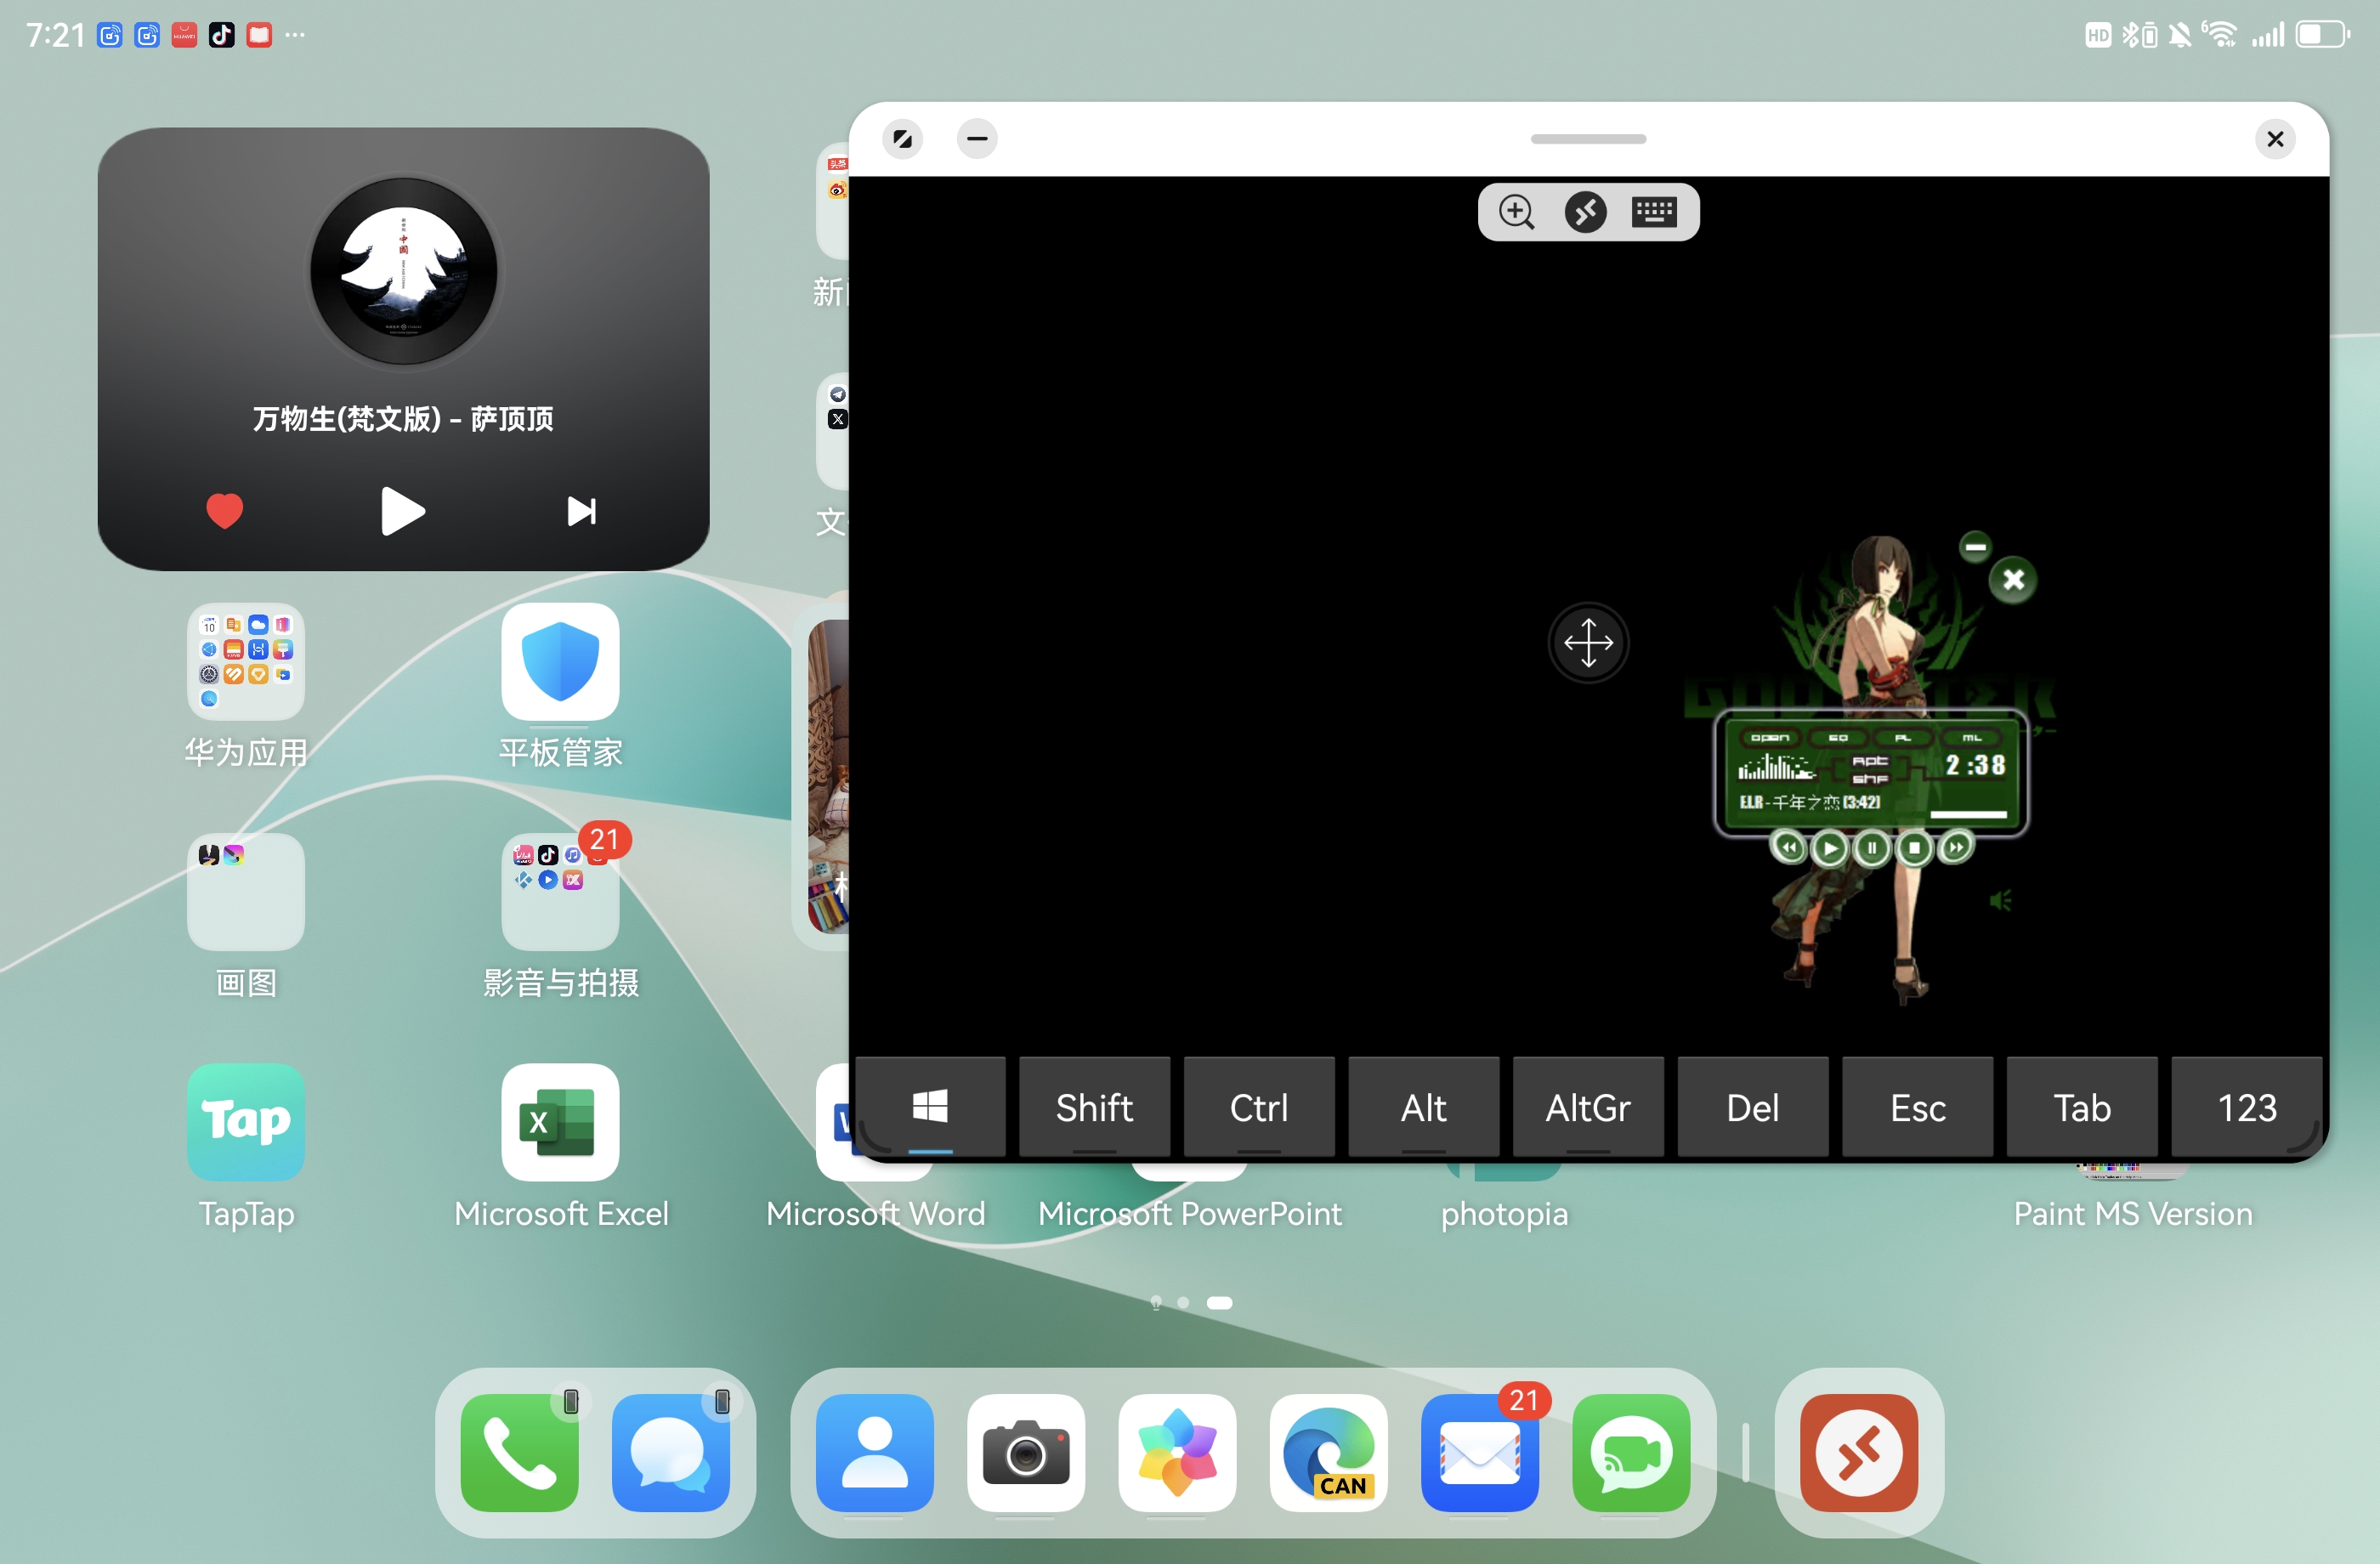Viewport: 2380px width, 1564px height.
Task: Tap the floating window drag handle bar
Action: (1588, 139)
